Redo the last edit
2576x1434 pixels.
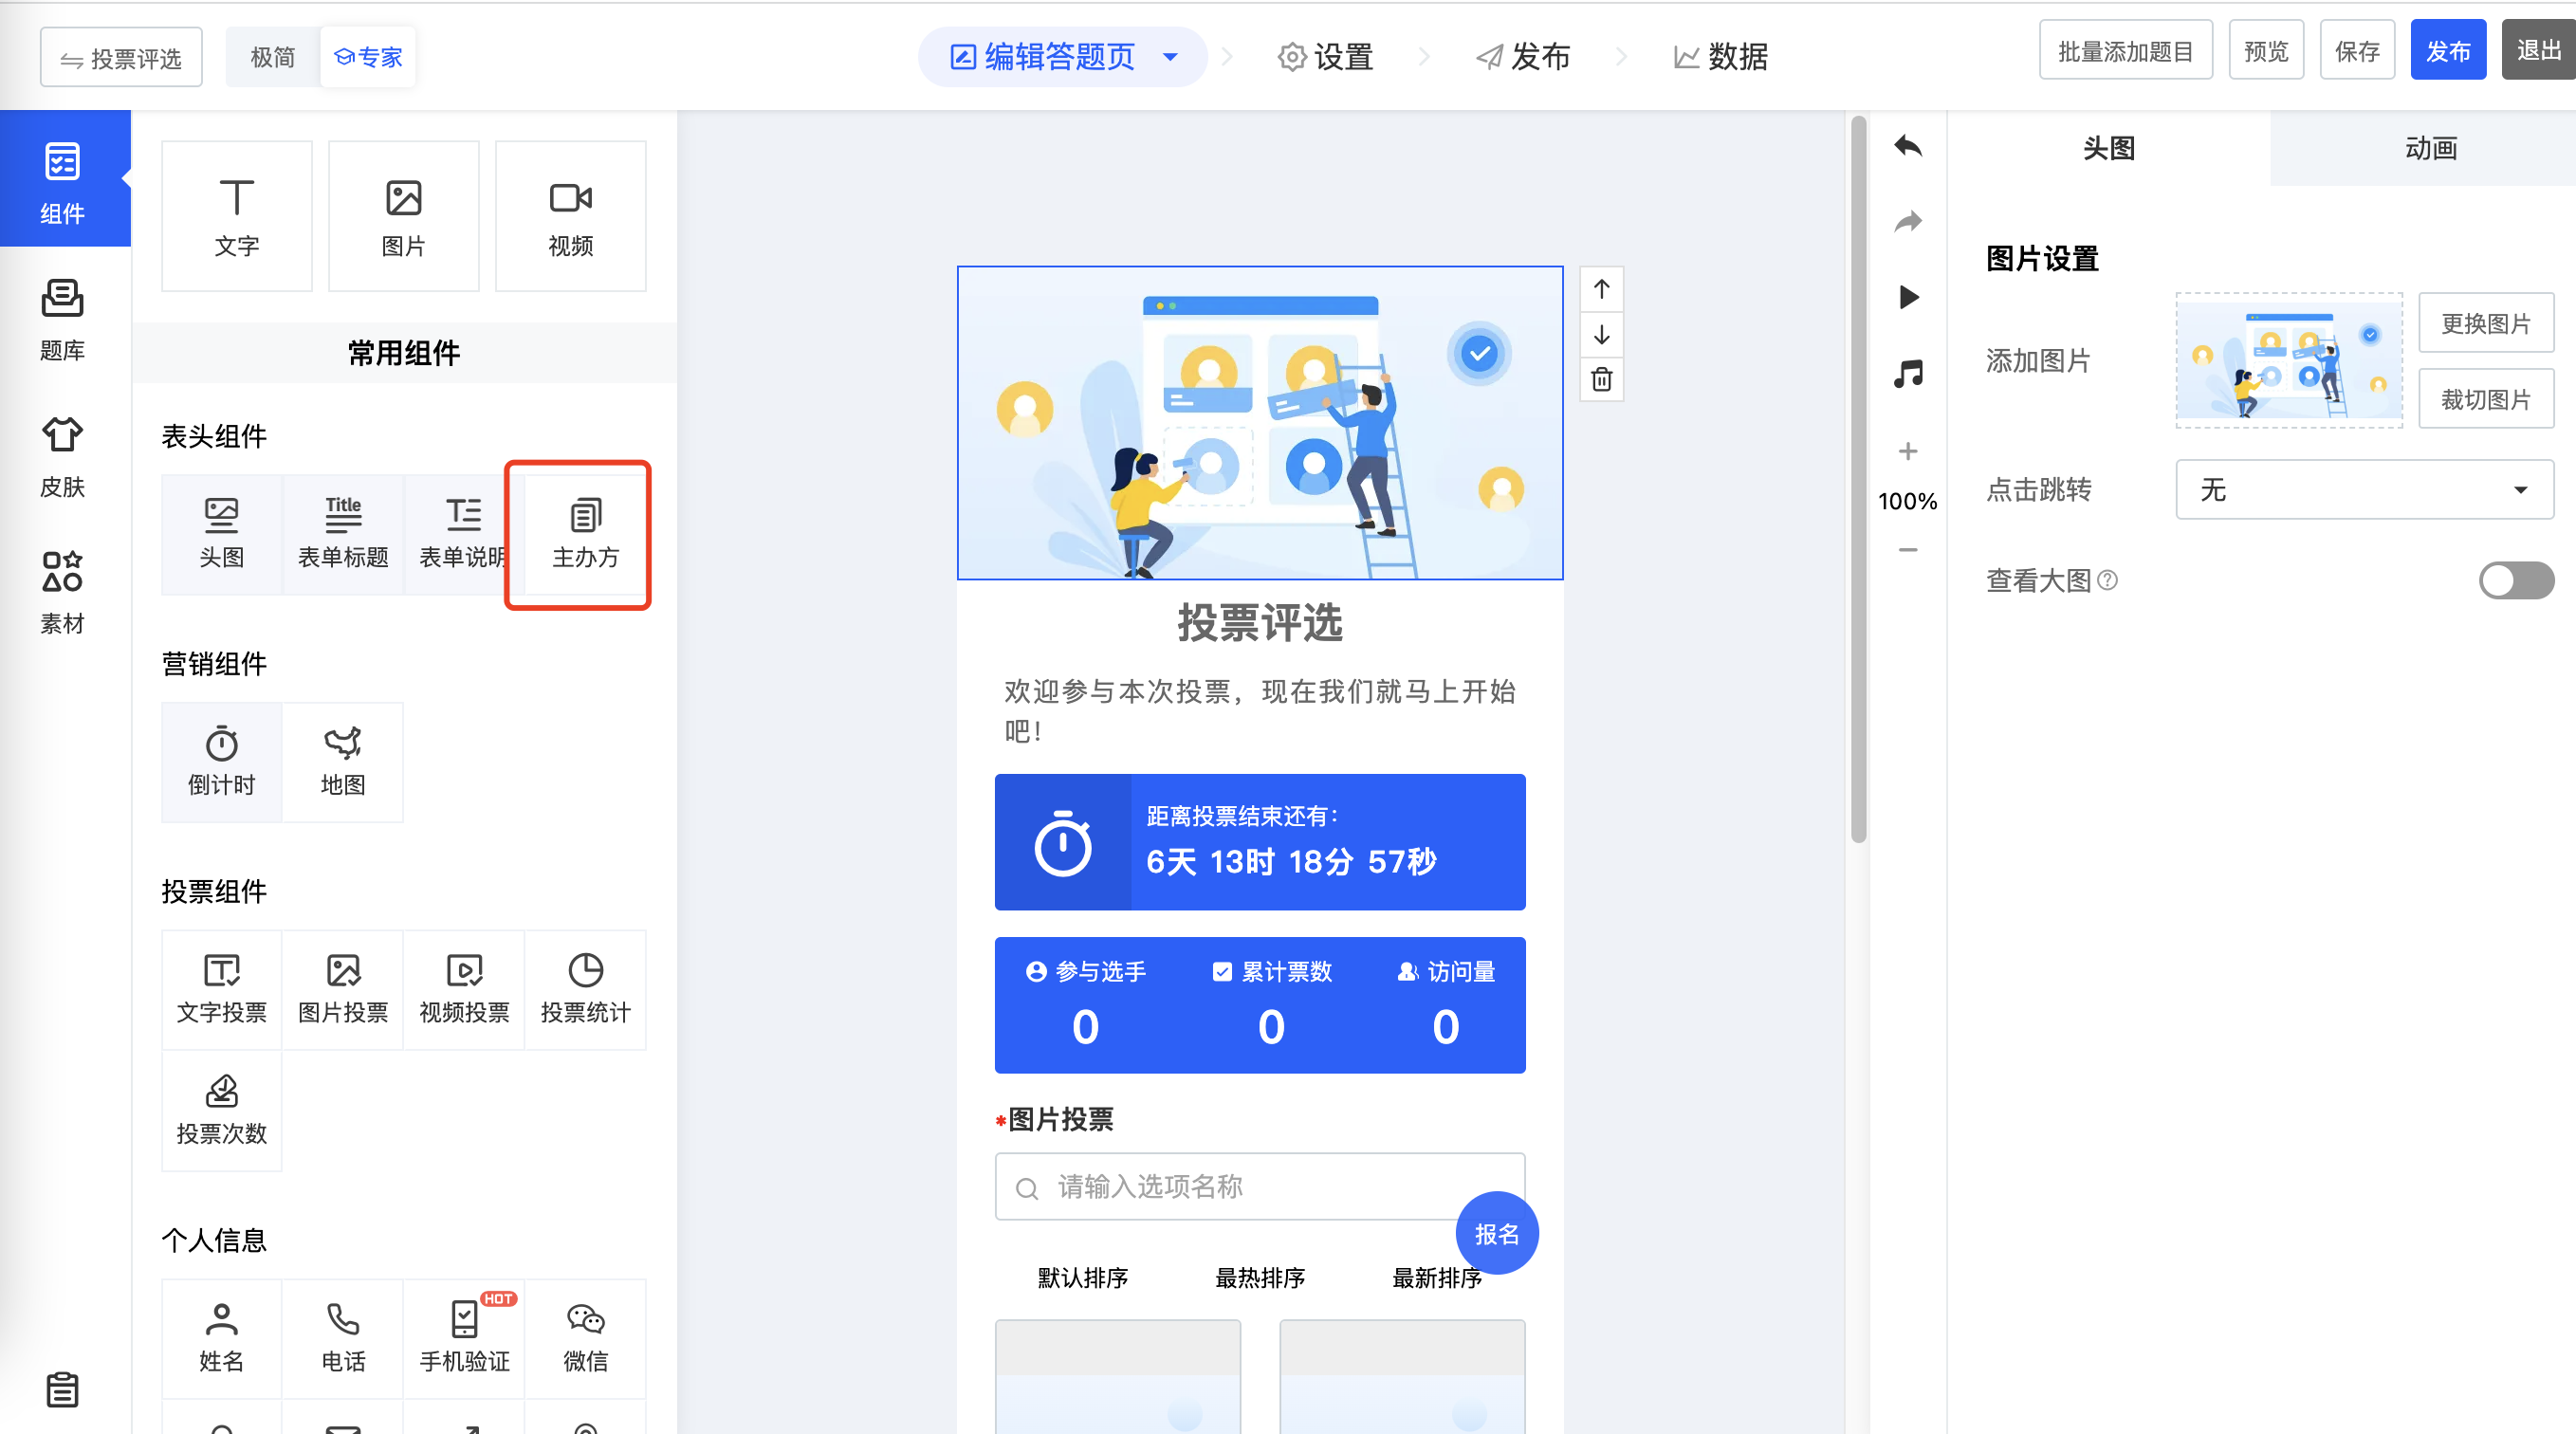click(1908, 221)
